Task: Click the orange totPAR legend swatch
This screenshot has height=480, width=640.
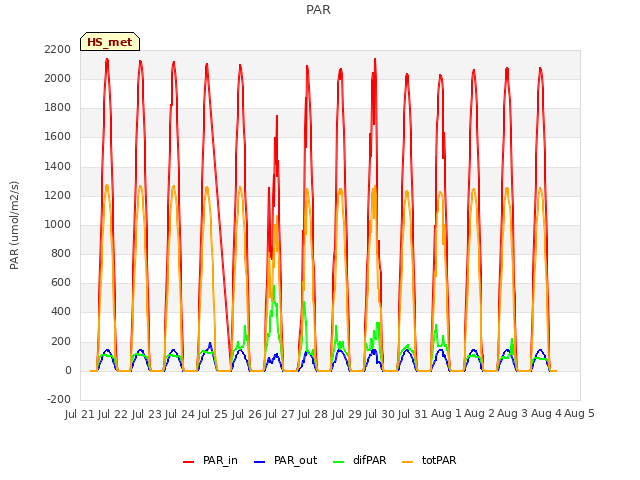Action: pyautogui.click(x=407, y=461)
